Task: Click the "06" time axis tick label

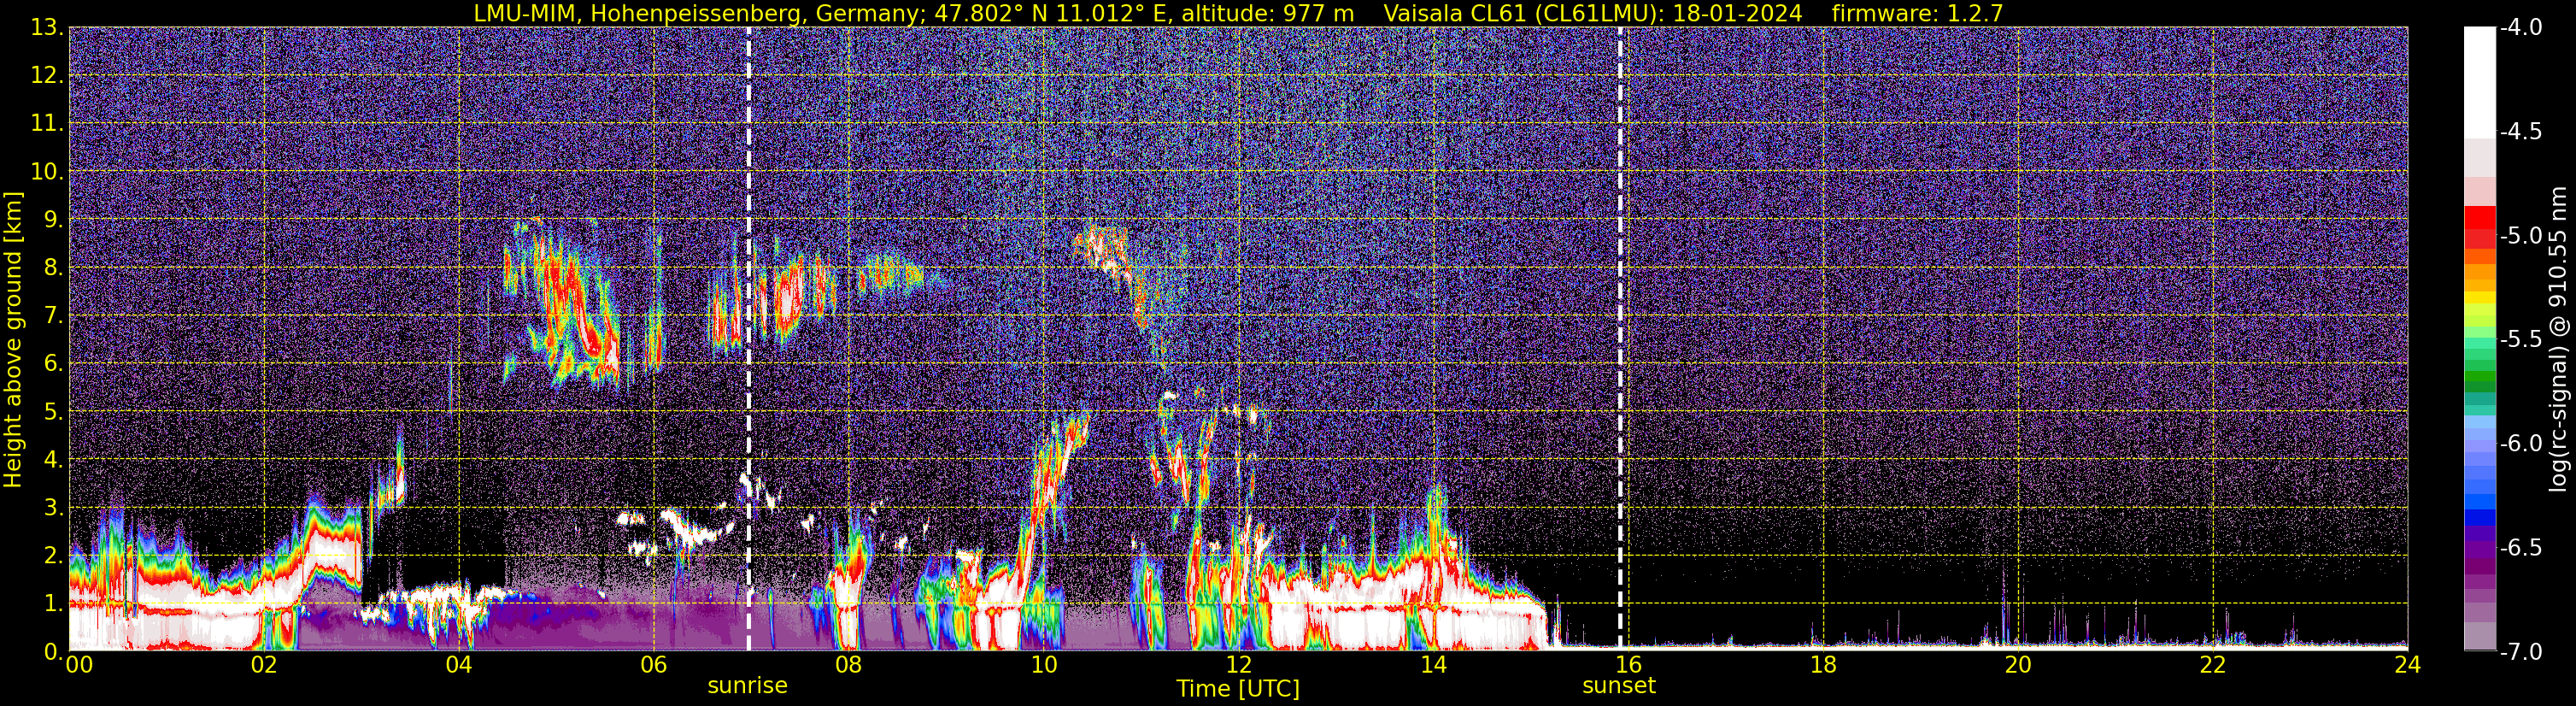Action: [x=654, y=666]
